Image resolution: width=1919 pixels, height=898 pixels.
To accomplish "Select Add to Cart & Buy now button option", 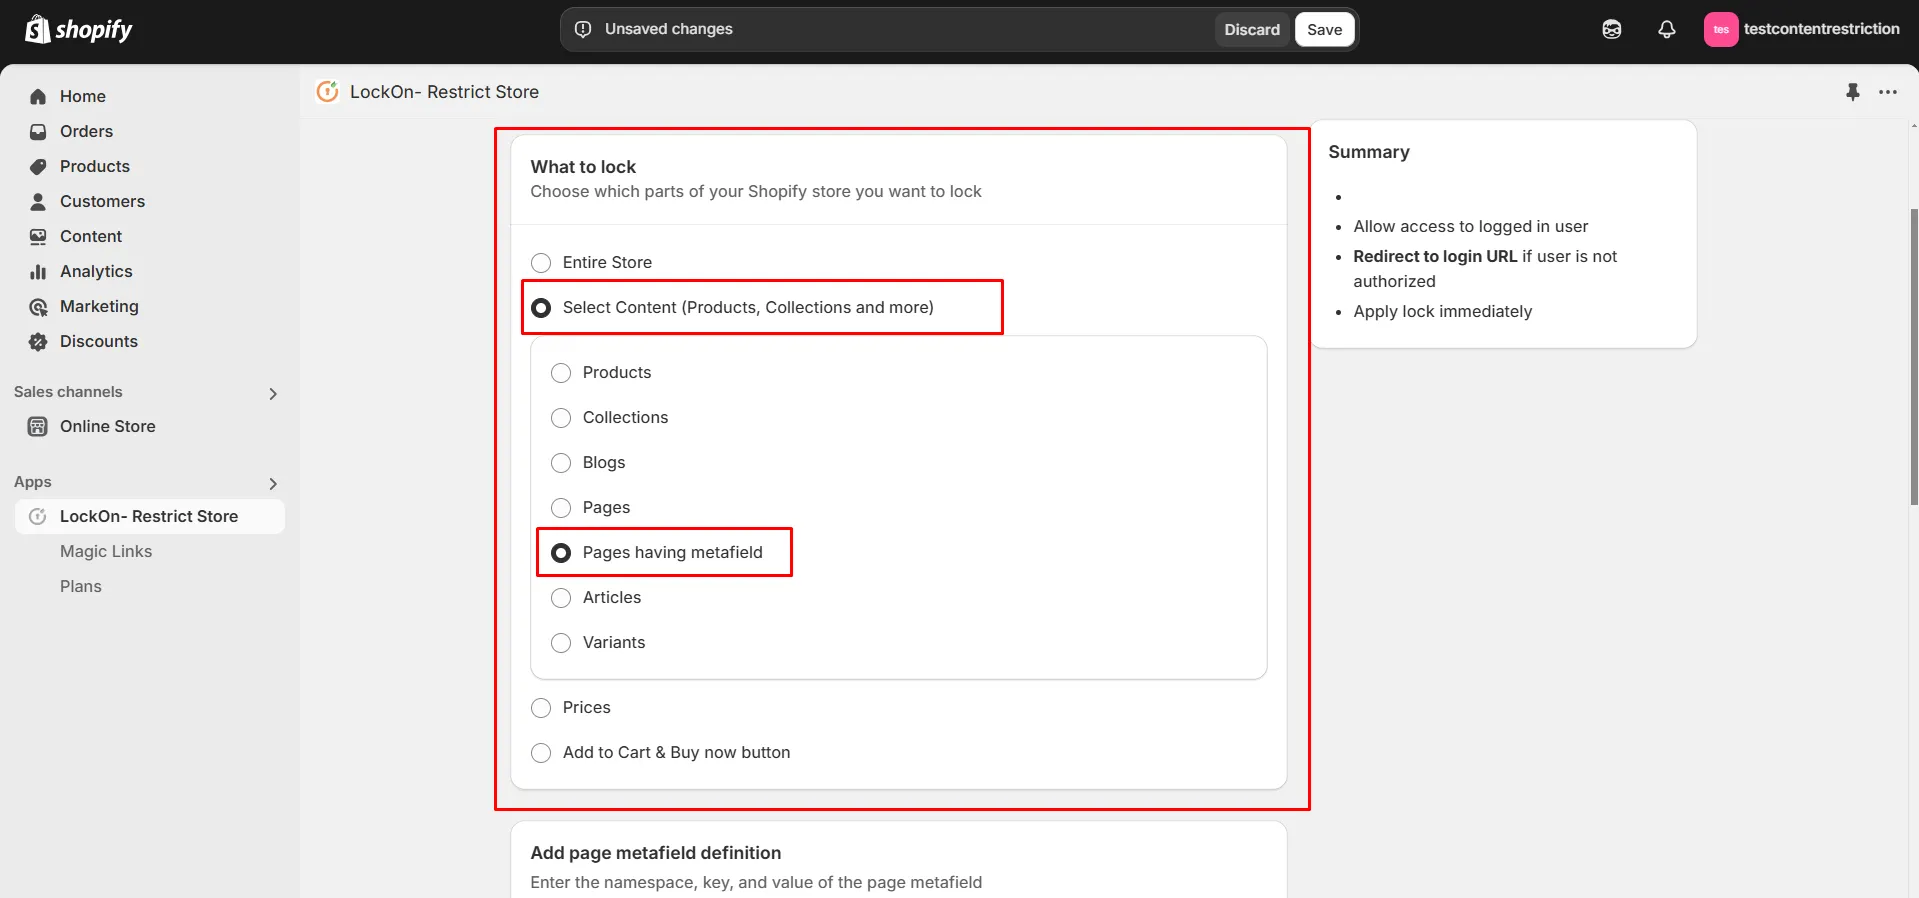I will pyautogui.click(x=541, y=752).
